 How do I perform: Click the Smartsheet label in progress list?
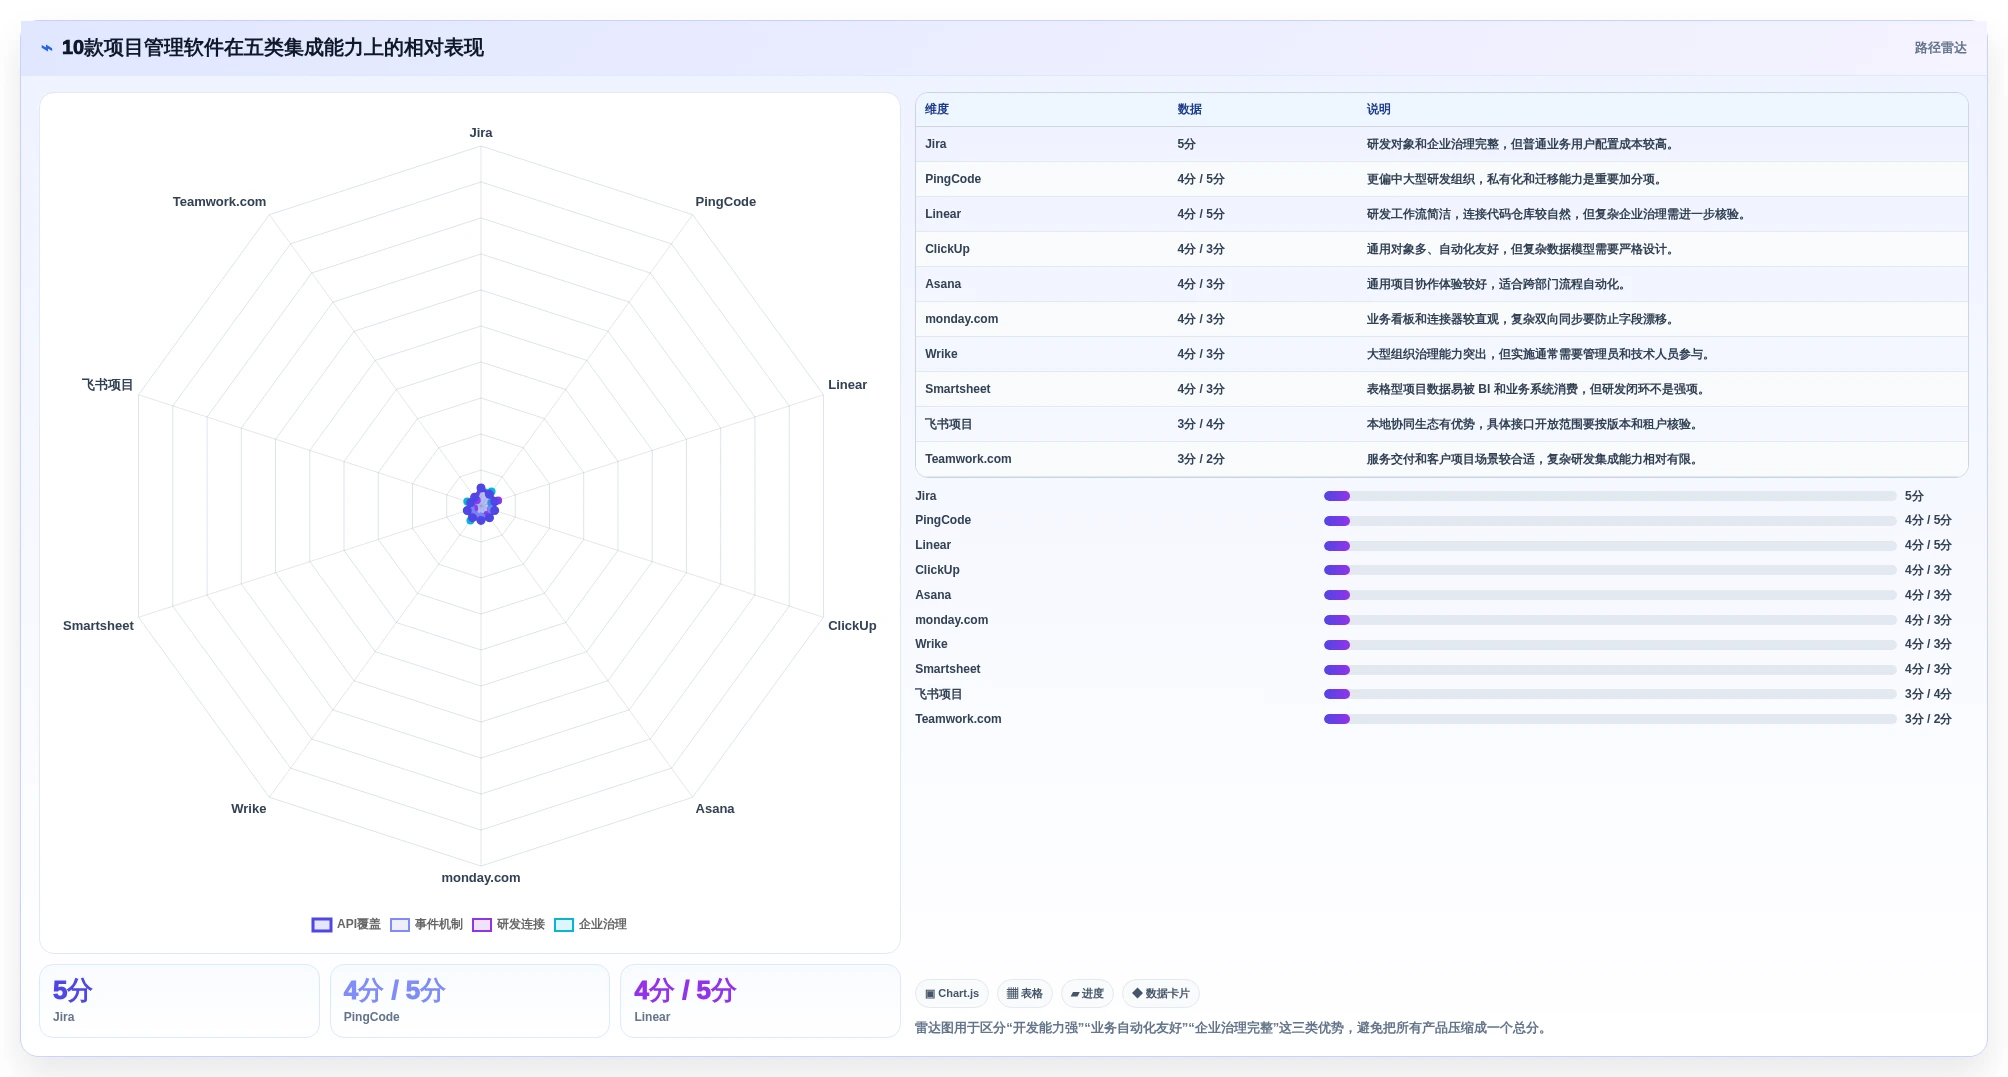coord(948,670)
